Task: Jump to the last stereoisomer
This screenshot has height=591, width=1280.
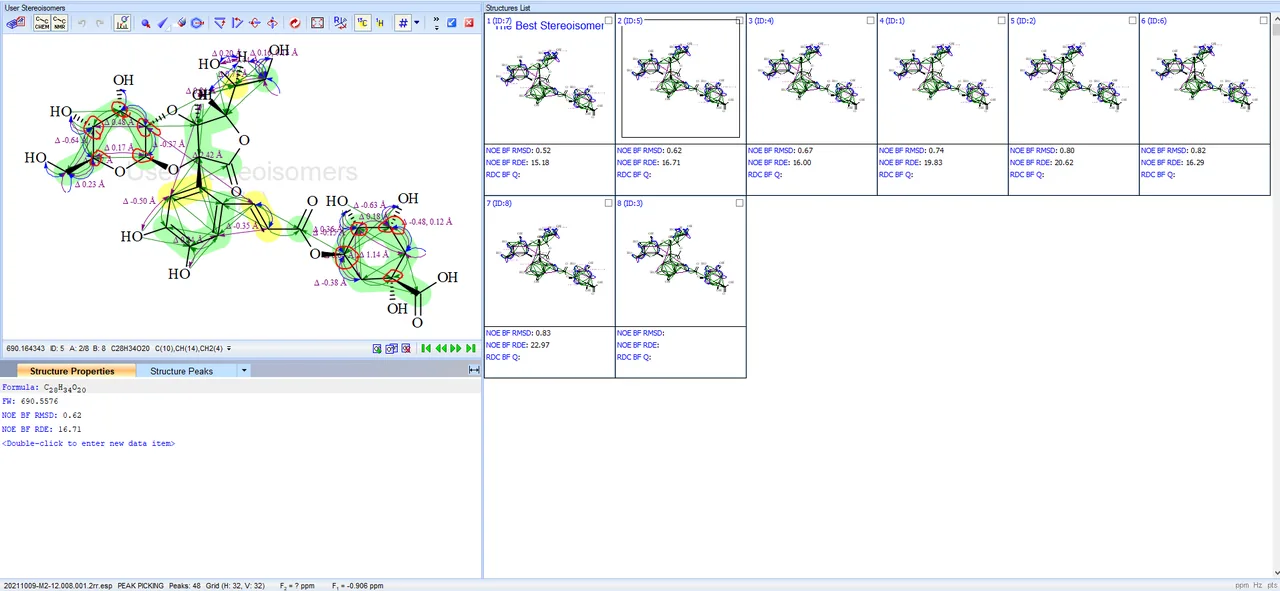Action: coord(471,348)
